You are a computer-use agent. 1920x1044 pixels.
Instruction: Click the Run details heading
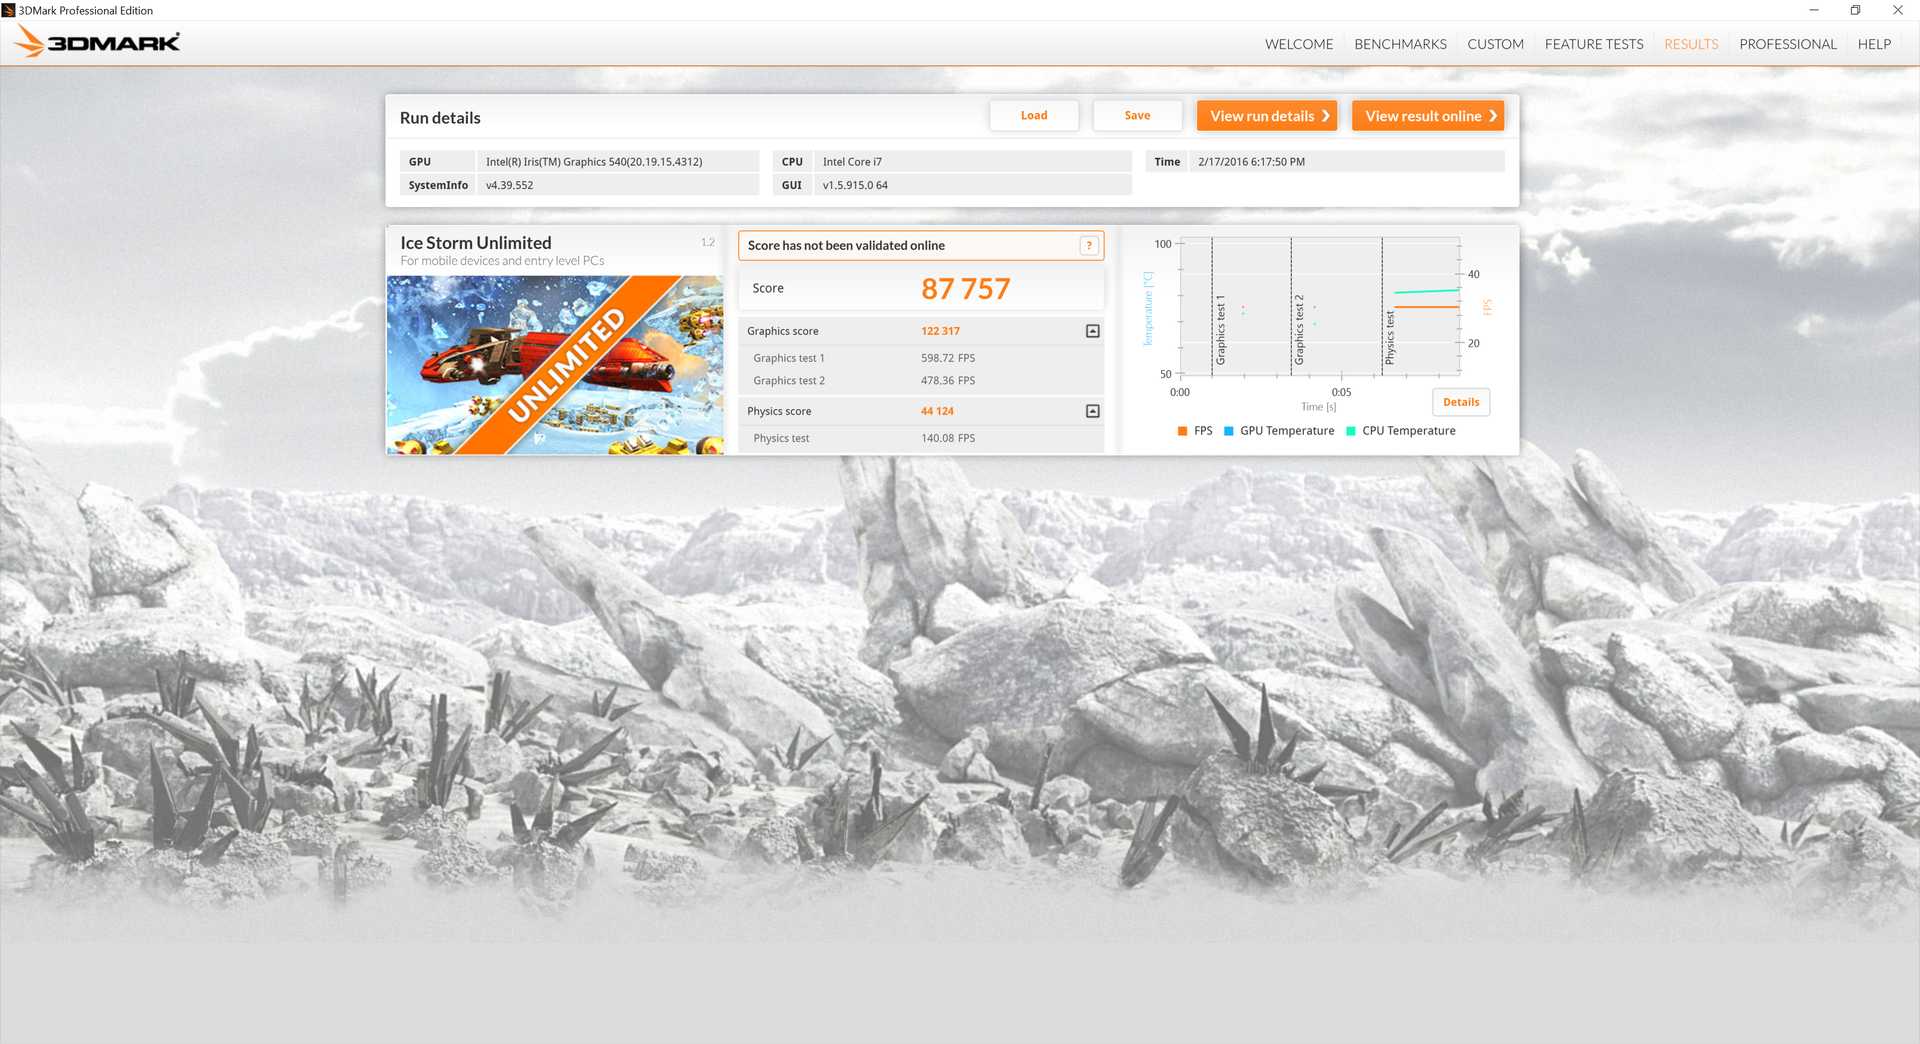pyautogui.click(x=440, y=118)
